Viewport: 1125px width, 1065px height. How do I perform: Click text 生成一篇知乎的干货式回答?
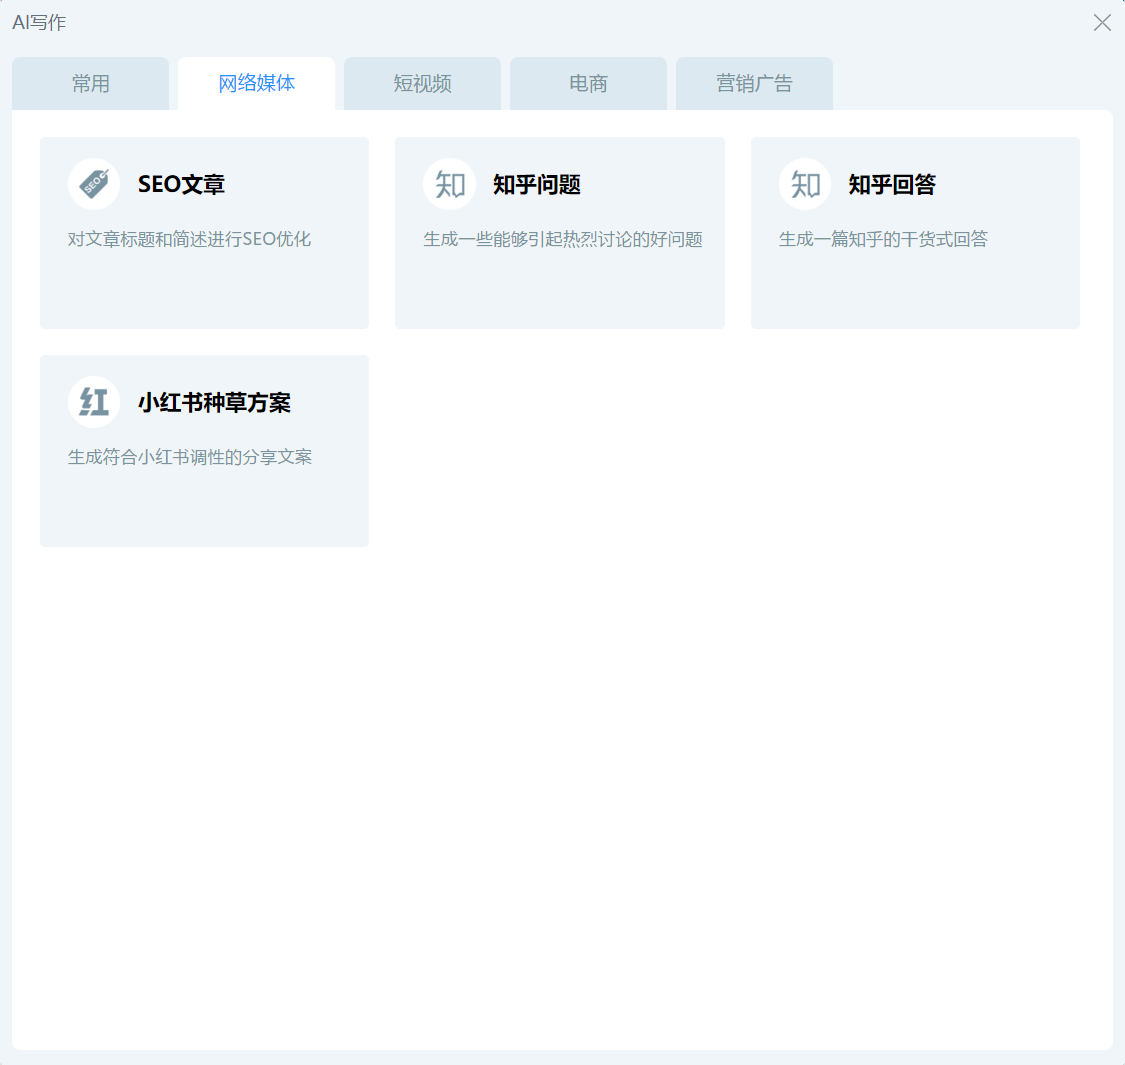click(x=883, y=239)
